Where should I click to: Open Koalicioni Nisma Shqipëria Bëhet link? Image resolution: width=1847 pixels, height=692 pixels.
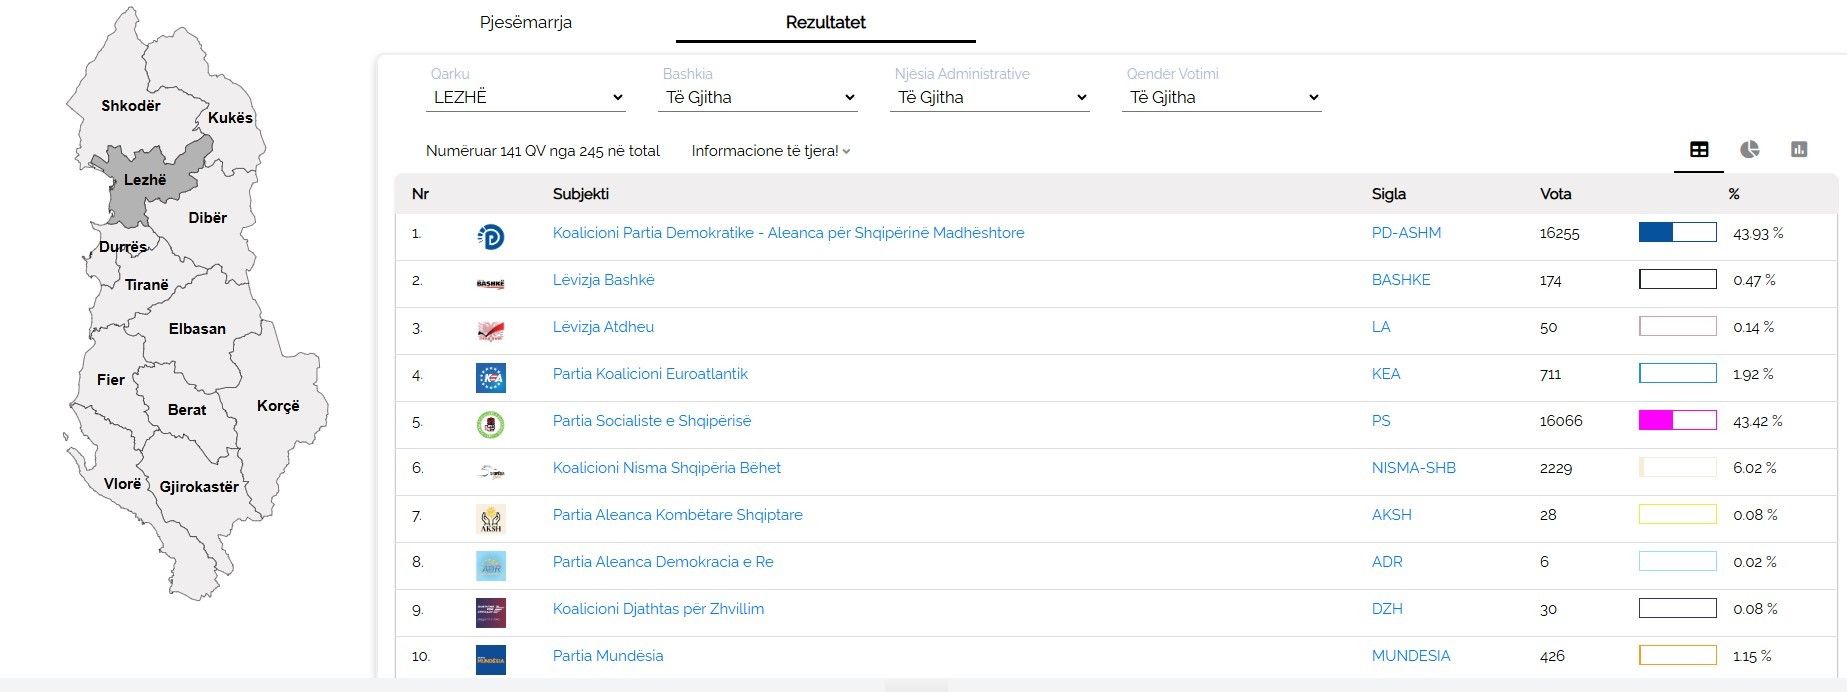coord(666,468)
